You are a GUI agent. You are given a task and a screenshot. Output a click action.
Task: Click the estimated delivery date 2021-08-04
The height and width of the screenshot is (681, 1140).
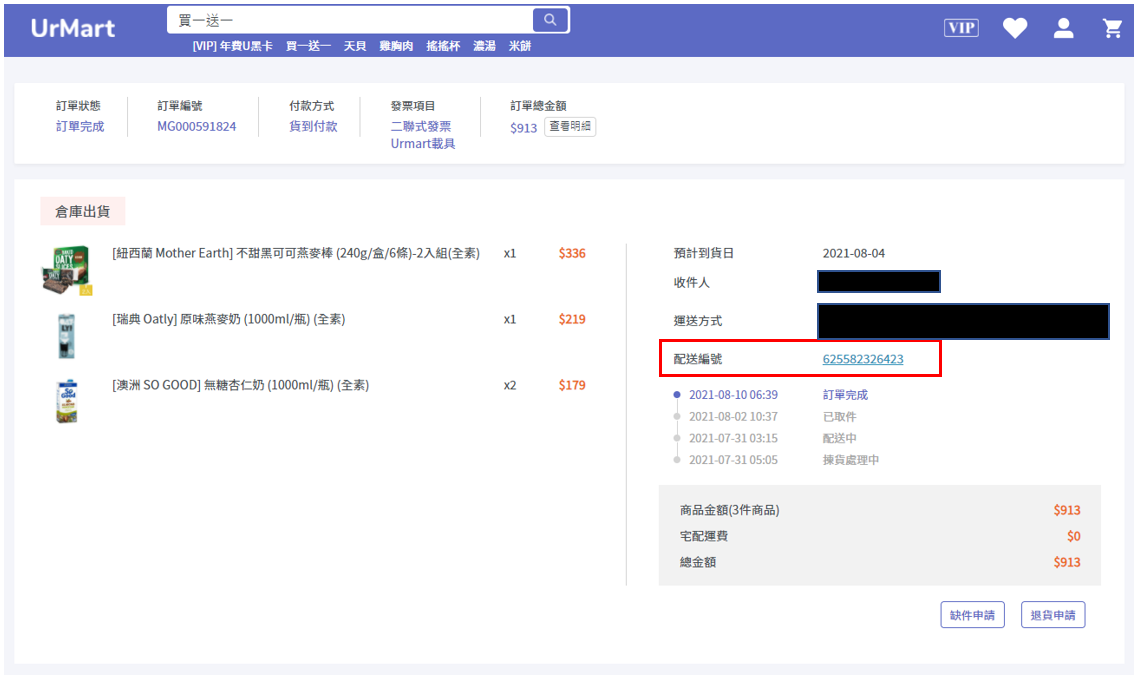click(854, 254)
